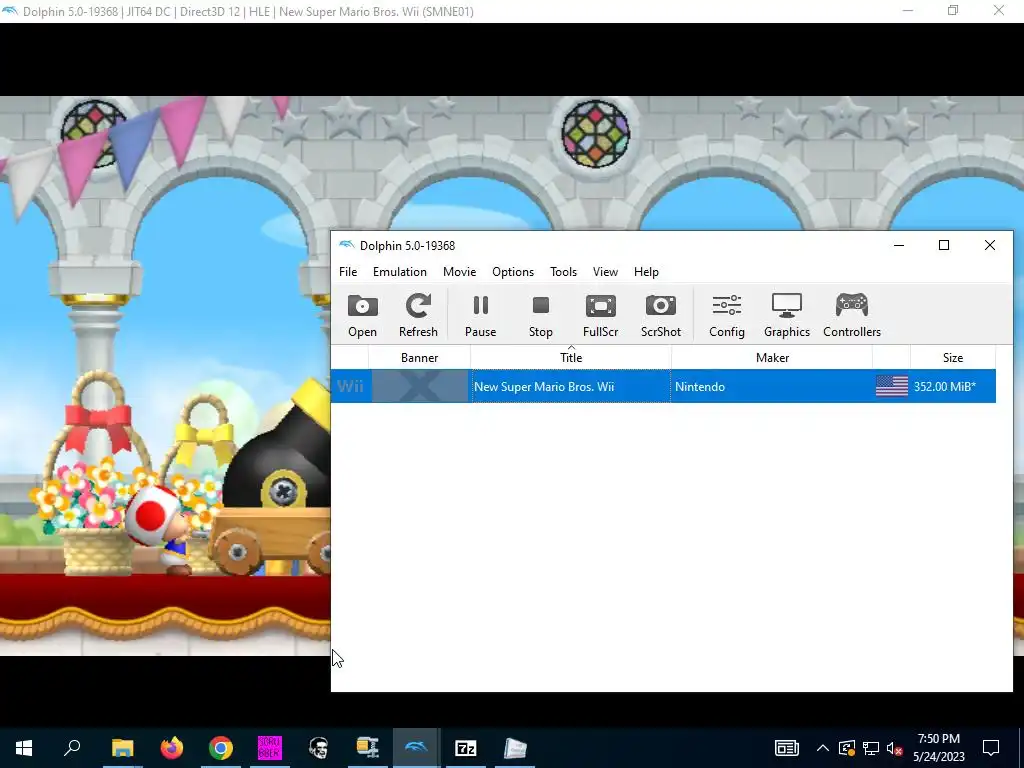Open the pink Scrubber app on taskbar
The height and width of the screenshot is (768, 1024).
[270, 748]
